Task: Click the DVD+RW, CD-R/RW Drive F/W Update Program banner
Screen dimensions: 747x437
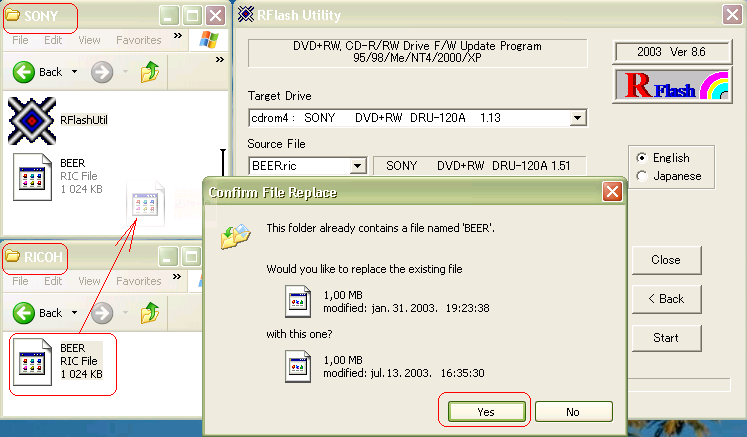Action: tap(417, 52)
